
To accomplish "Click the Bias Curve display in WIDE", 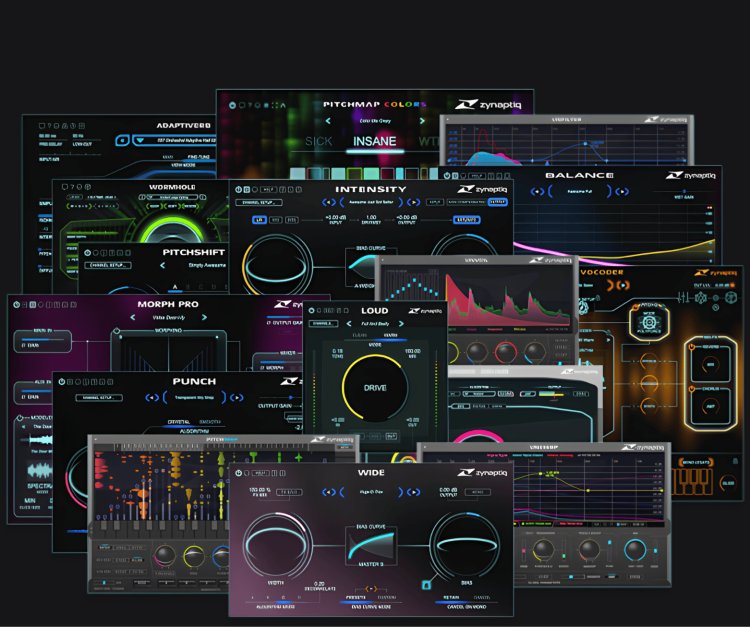I will (372, 545).
